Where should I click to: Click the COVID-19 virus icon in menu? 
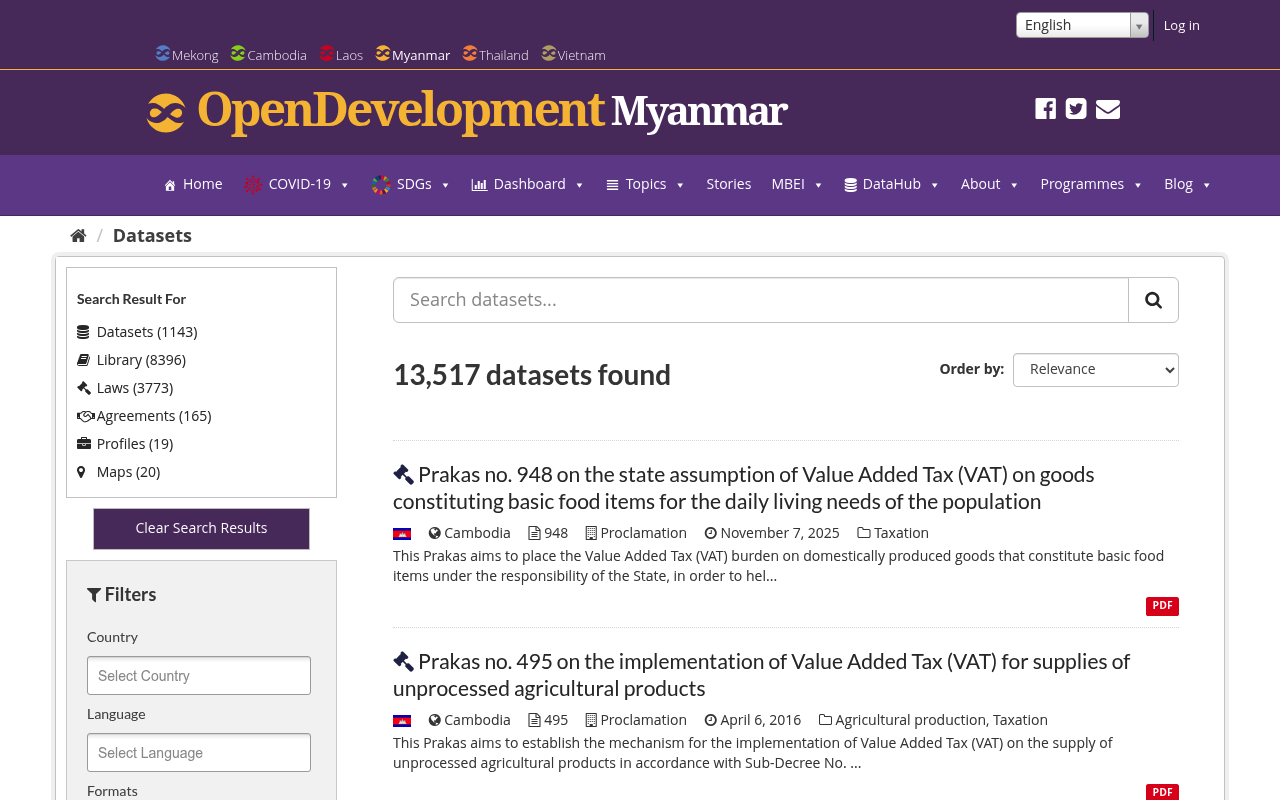(253, 185)
